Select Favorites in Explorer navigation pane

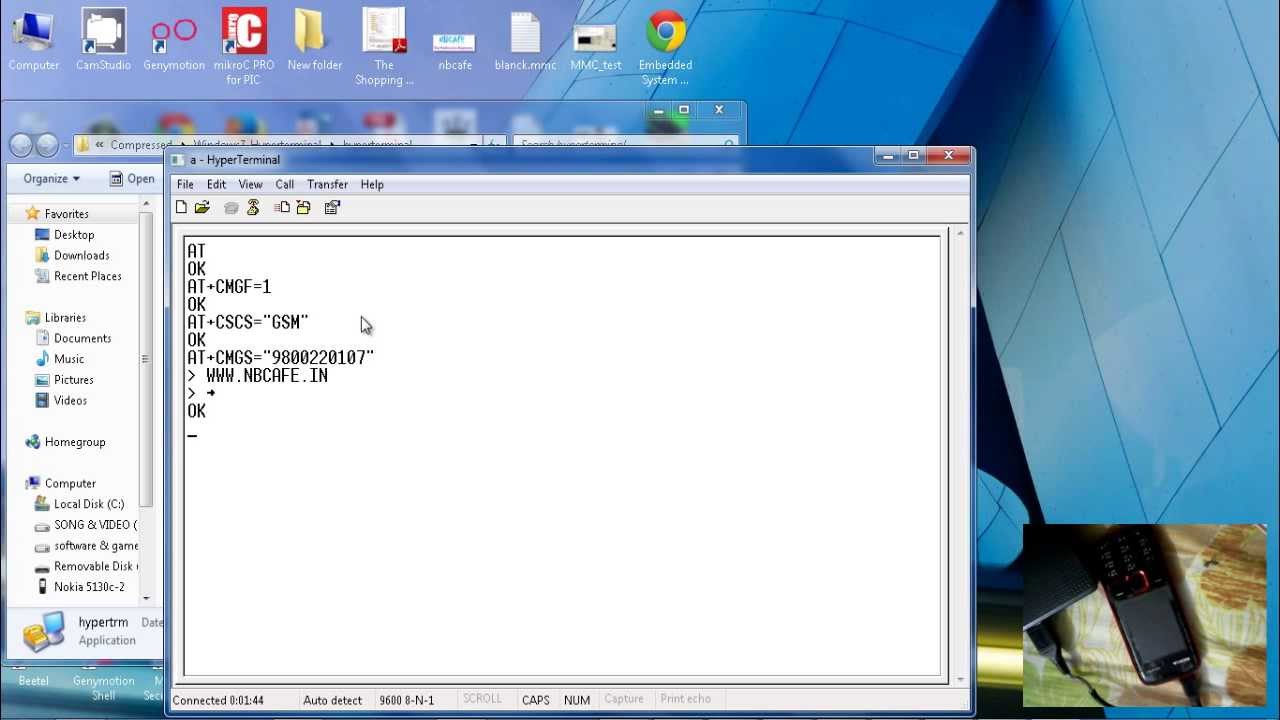point(57,214)
